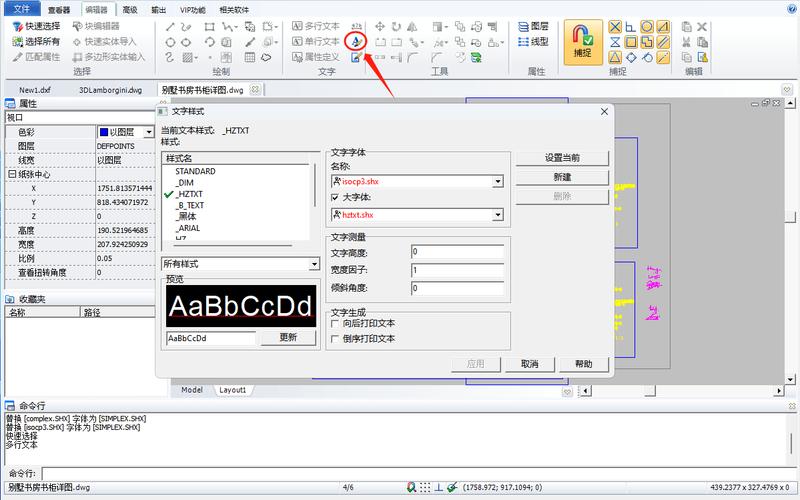Open the 线型 linetype manager
This screenshot has height=500, width=800.
[x=533, y=41]
